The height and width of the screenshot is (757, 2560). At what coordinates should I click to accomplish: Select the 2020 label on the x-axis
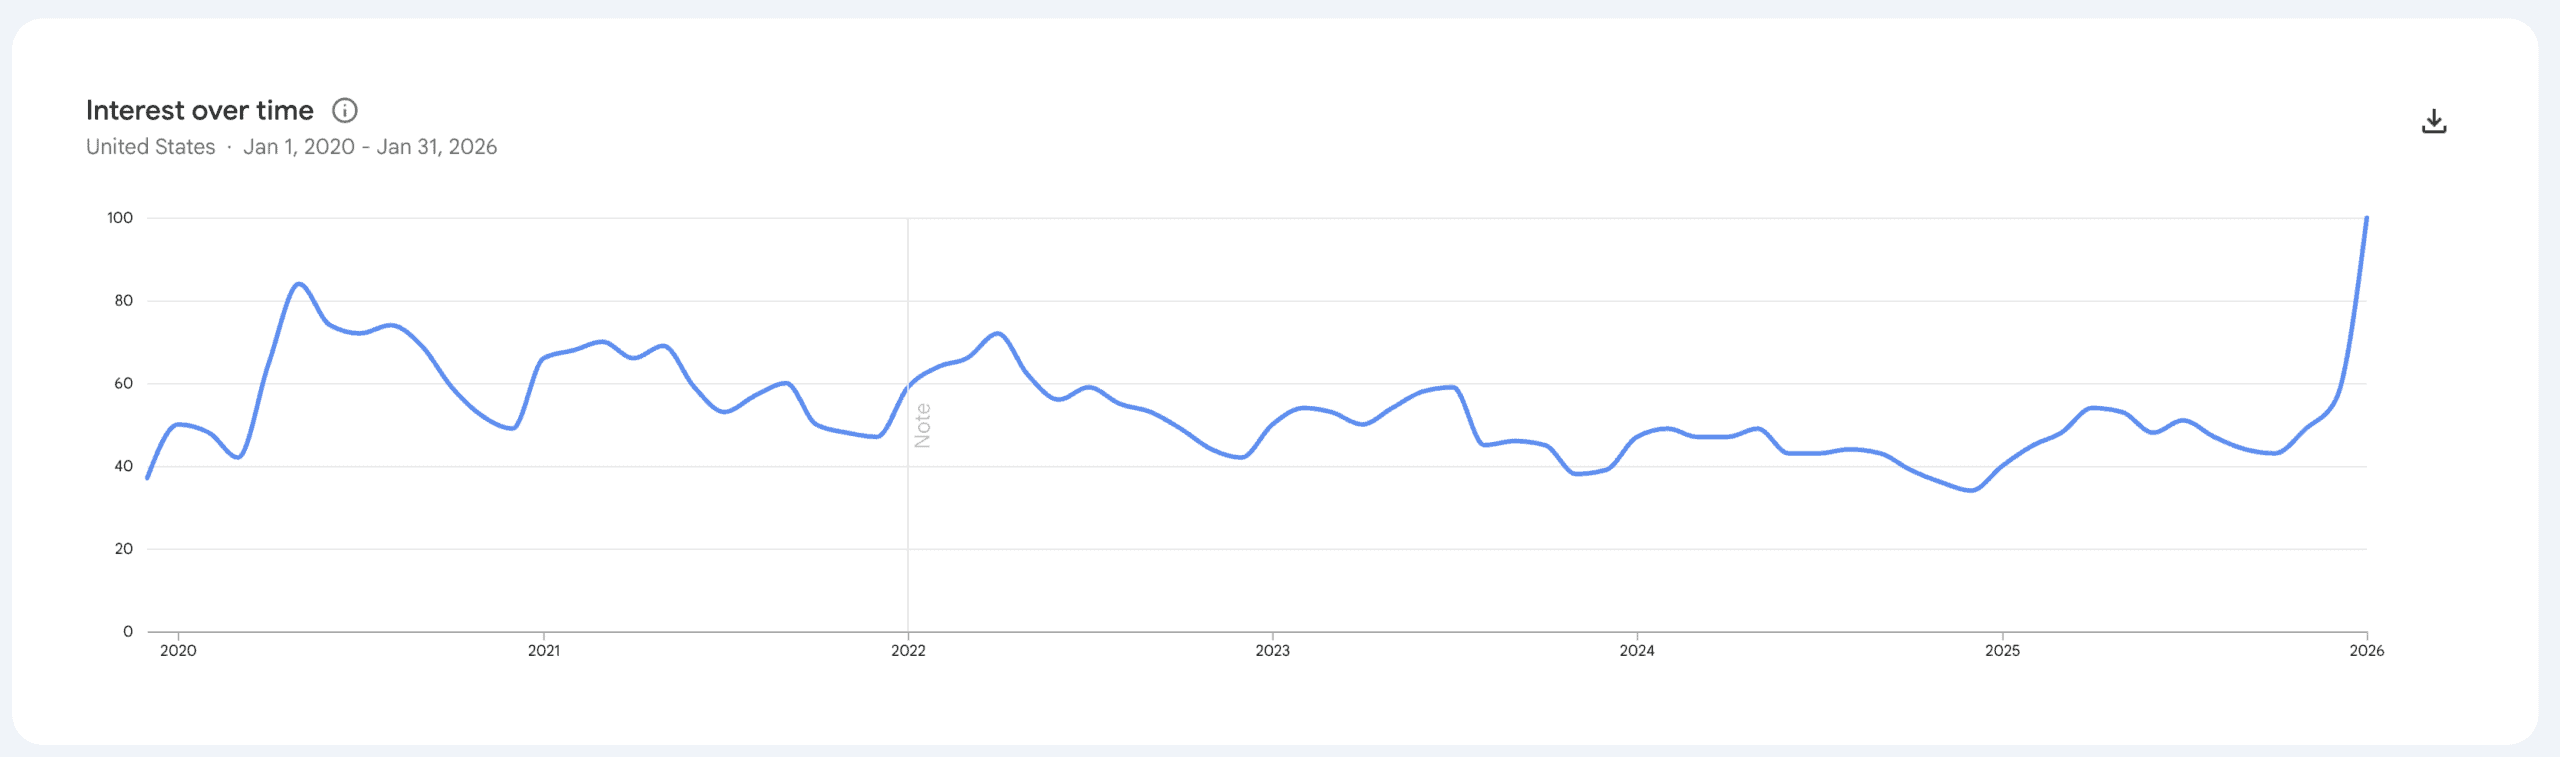[x=178, y=651]
